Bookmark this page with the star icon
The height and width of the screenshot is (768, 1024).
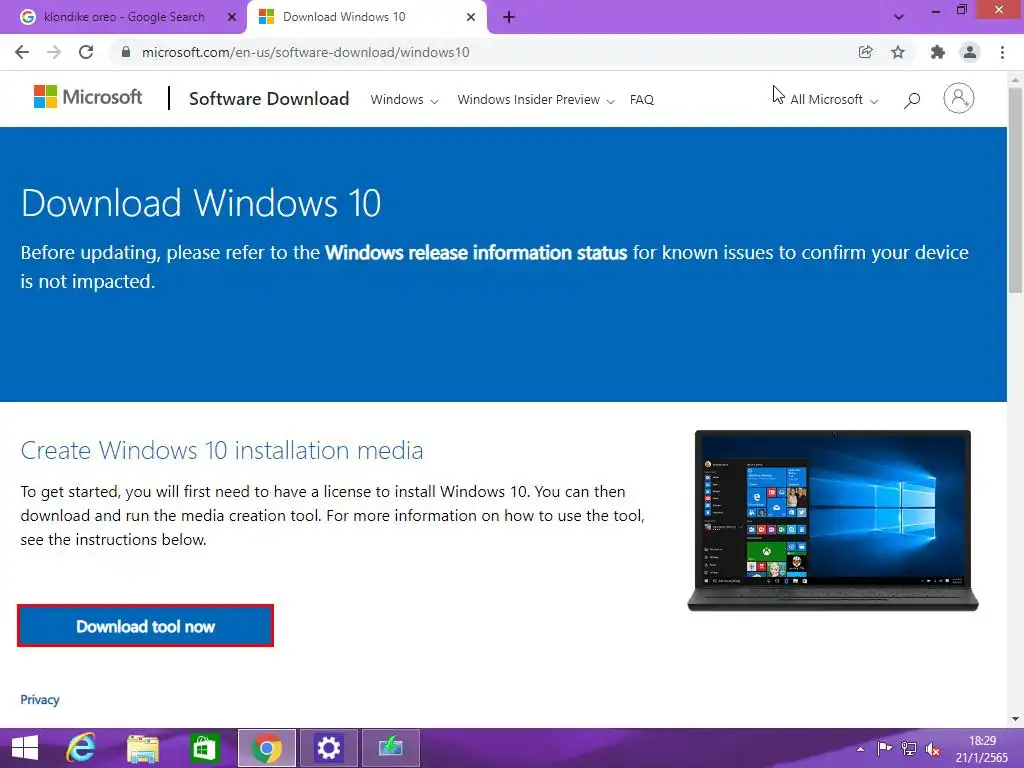pos(898,52)
